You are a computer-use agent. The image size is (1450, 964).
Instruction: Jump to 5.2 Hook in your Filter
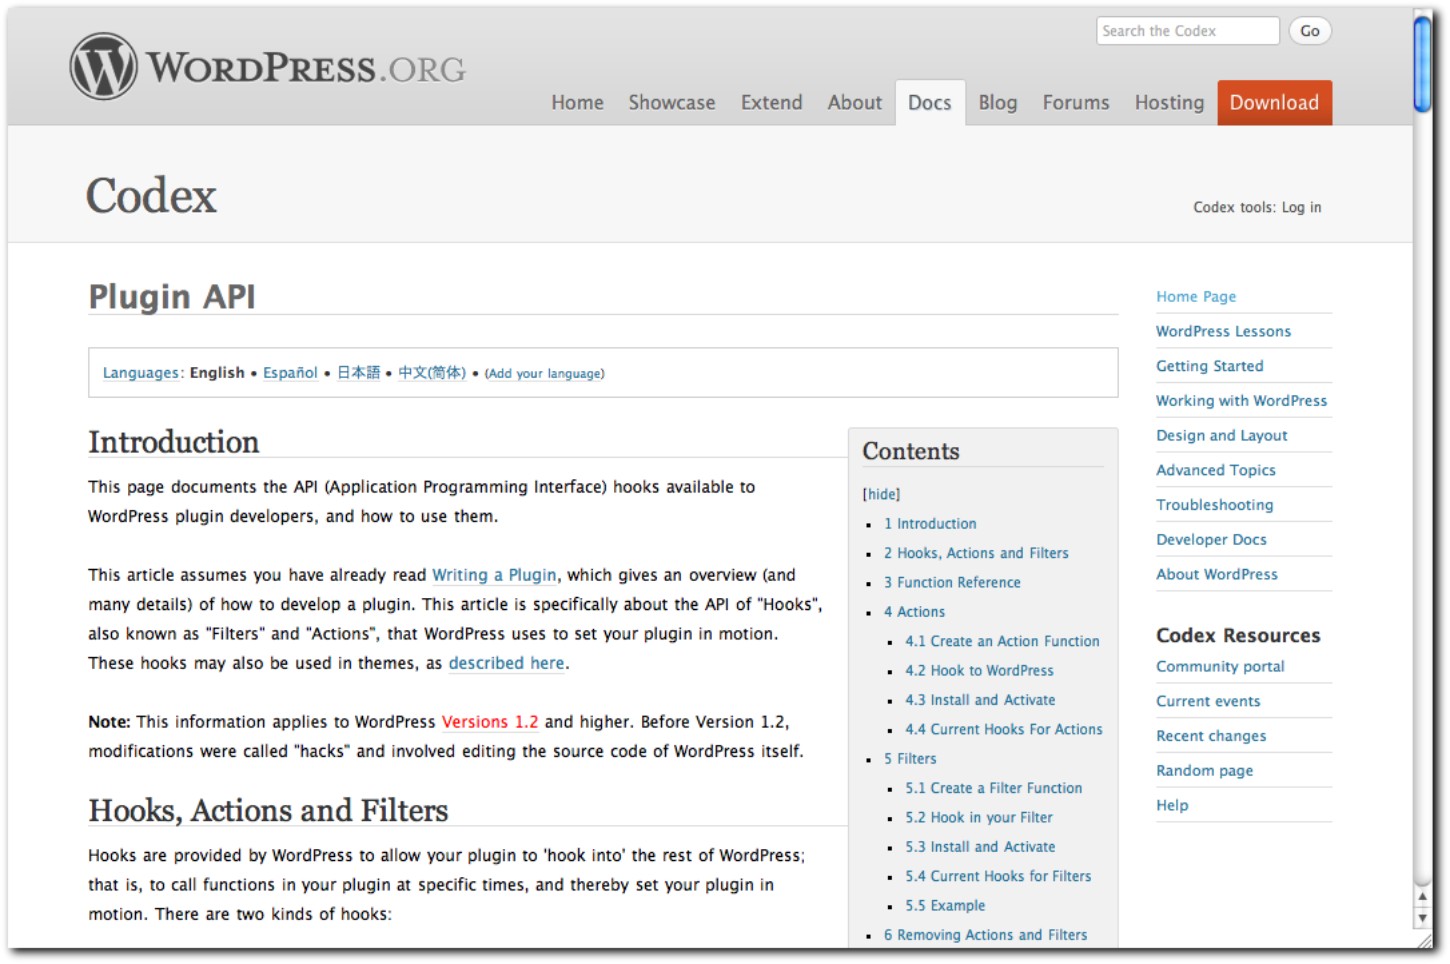pos(979,818)
